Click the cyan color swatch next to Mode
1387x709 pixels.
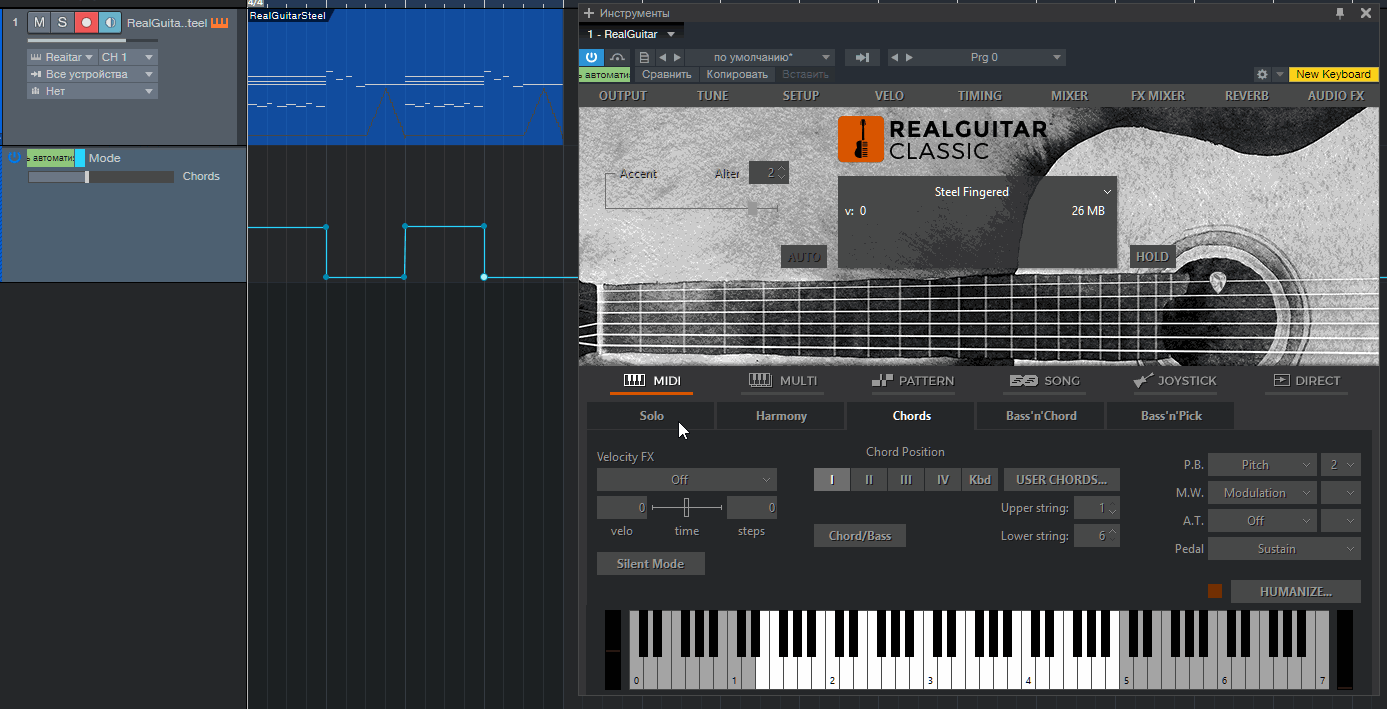coord(80,158)
